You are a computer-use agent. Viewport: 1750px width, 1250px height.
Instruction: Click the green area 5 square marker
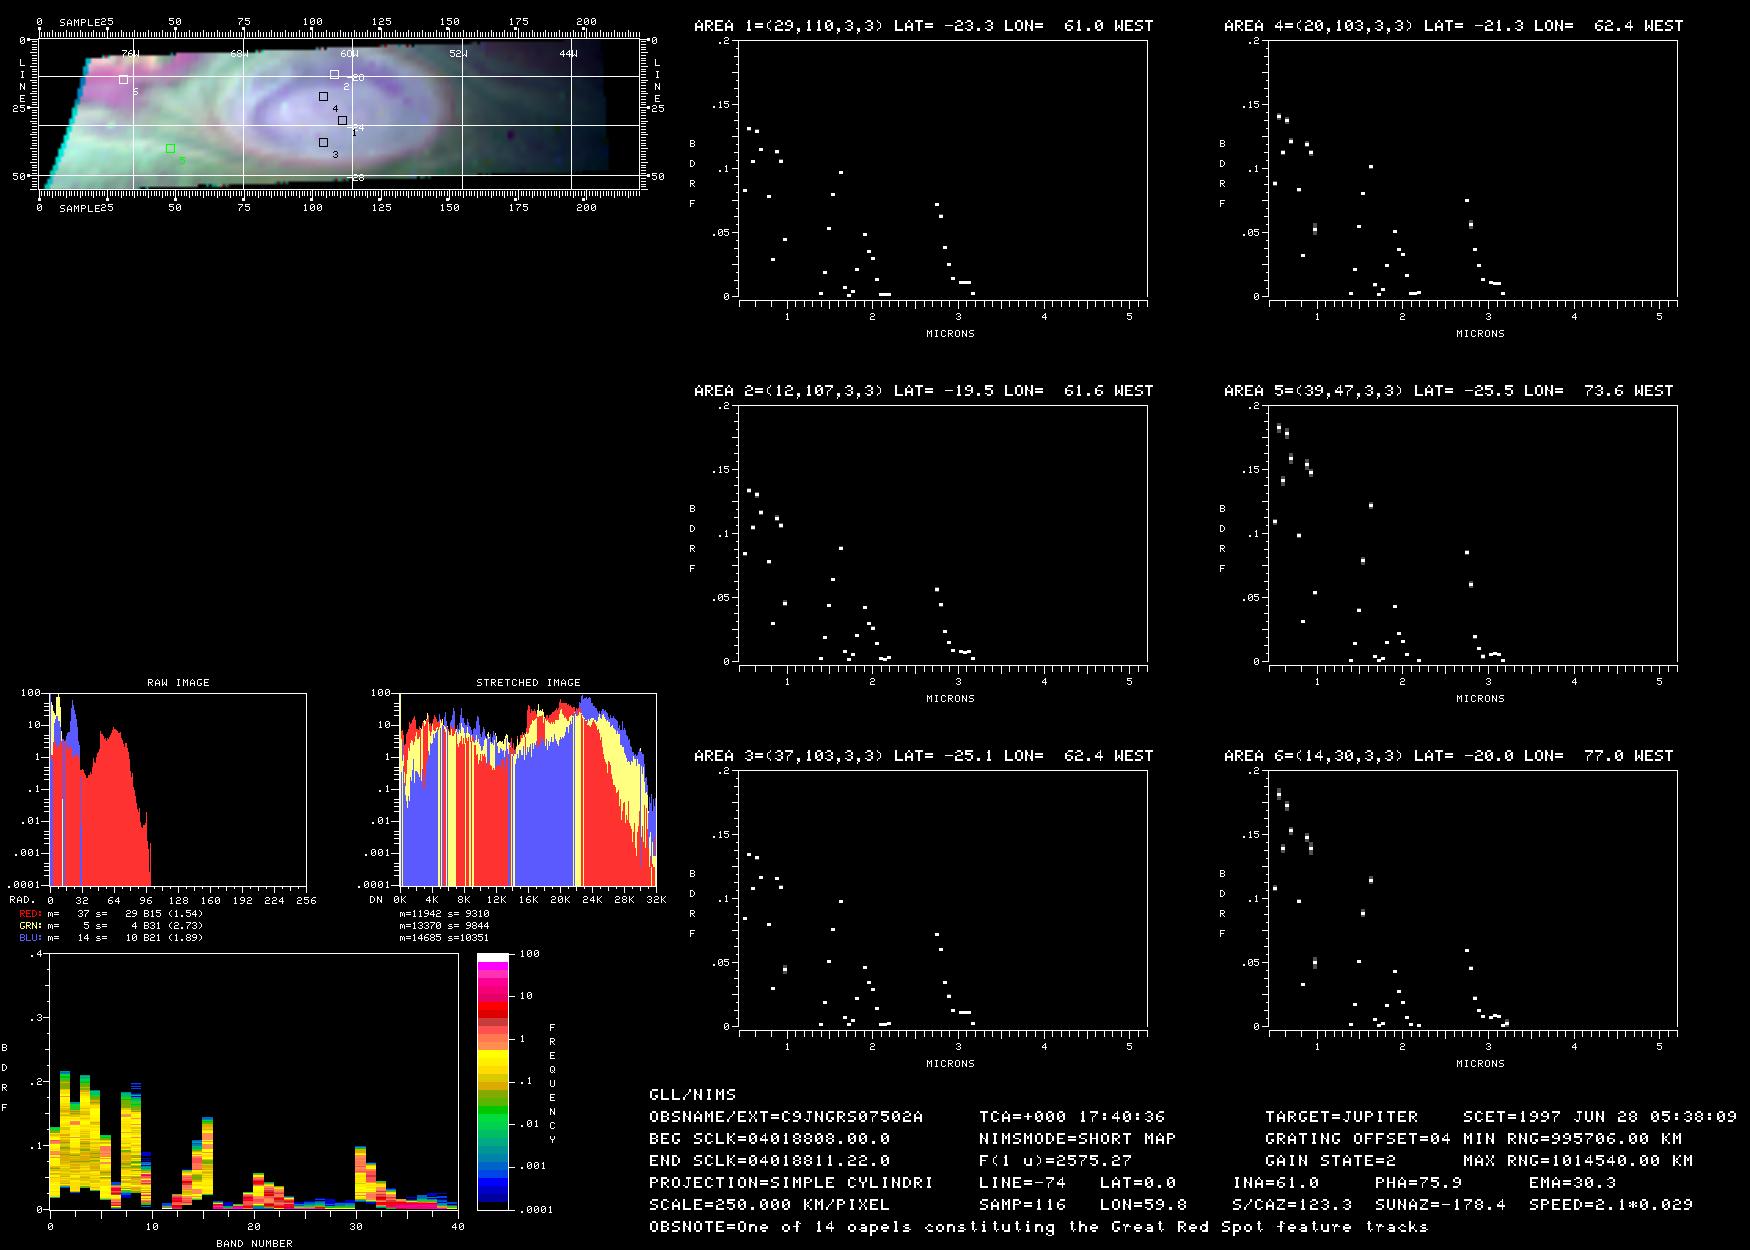tap(170, 149)
